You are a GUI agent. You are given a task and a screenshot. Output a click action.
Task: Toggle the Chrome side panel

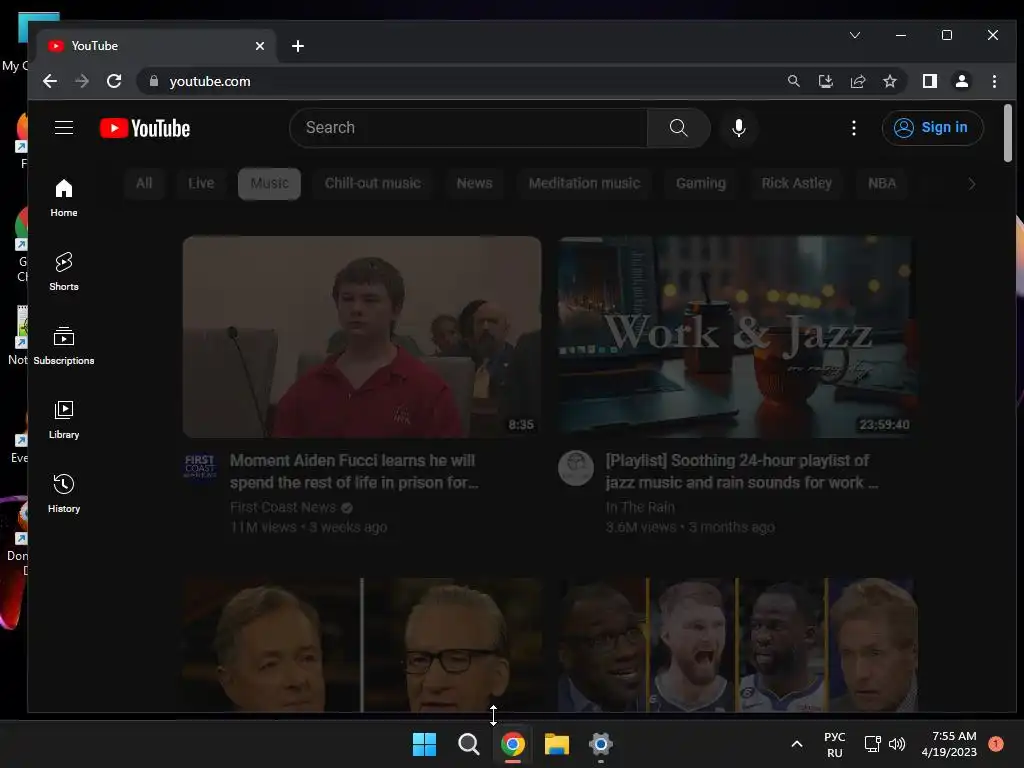point(929,81)
